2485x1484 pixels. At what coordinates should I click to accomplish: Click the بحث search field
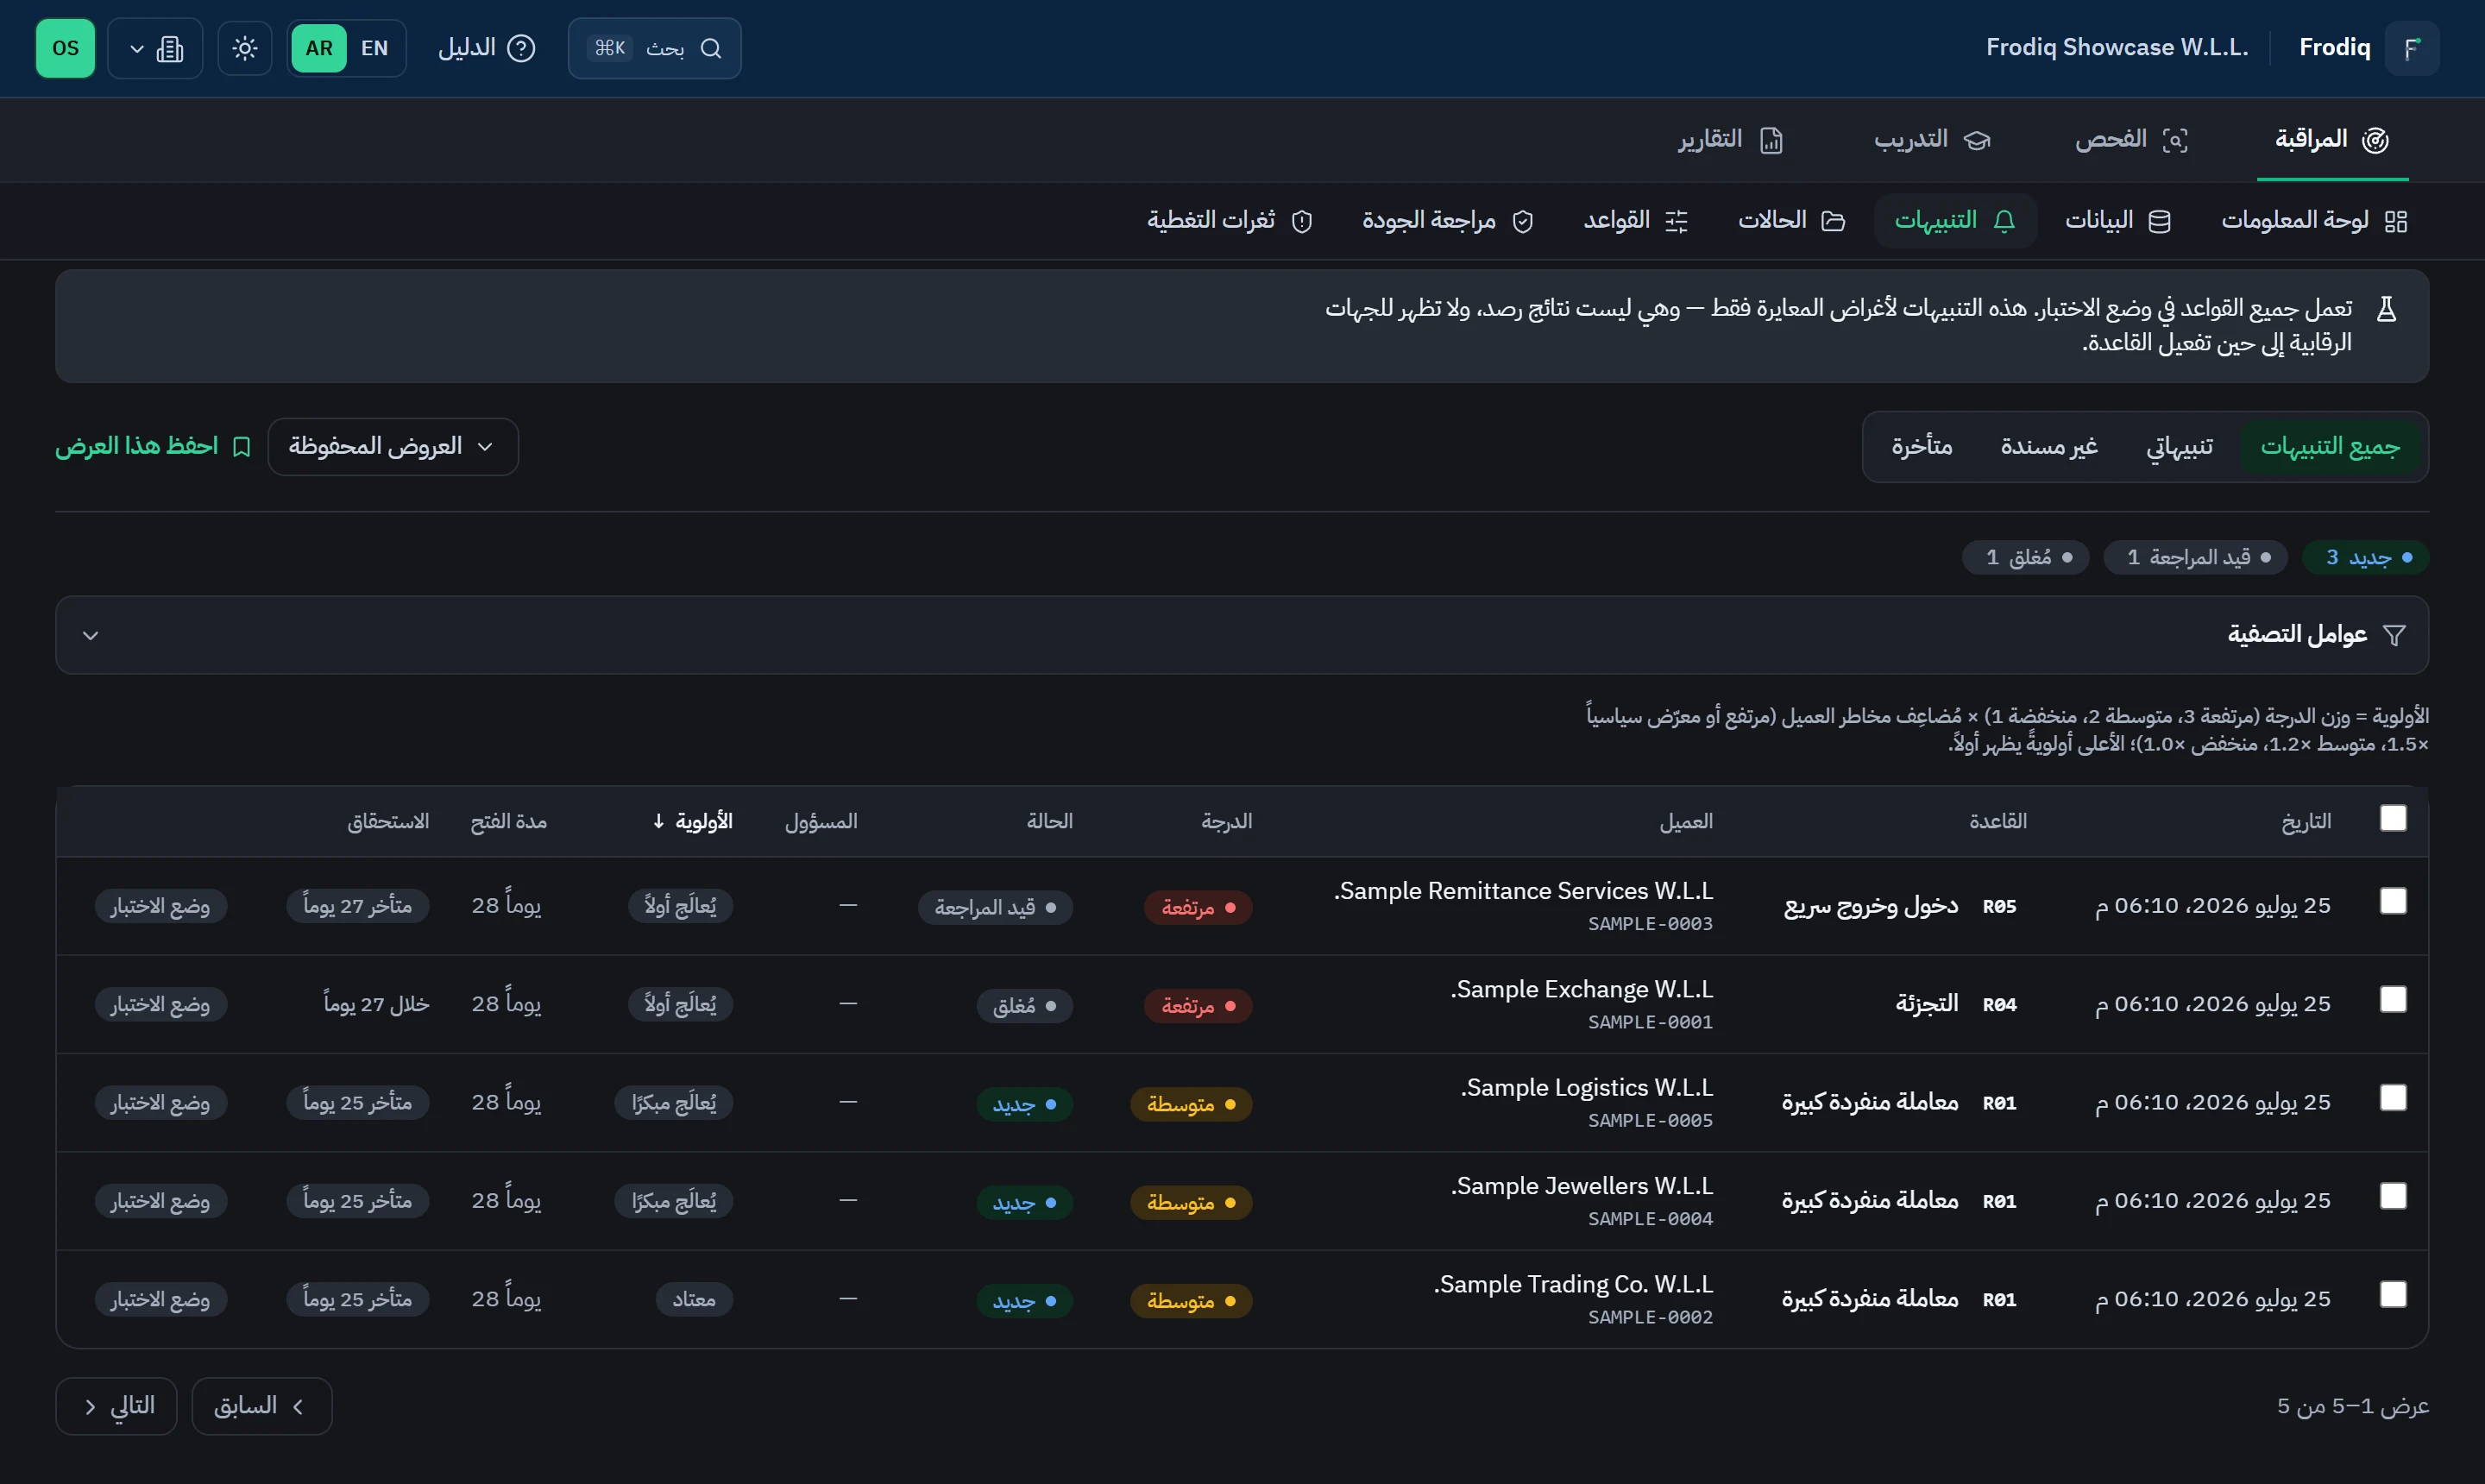click(x=654, y=48)
